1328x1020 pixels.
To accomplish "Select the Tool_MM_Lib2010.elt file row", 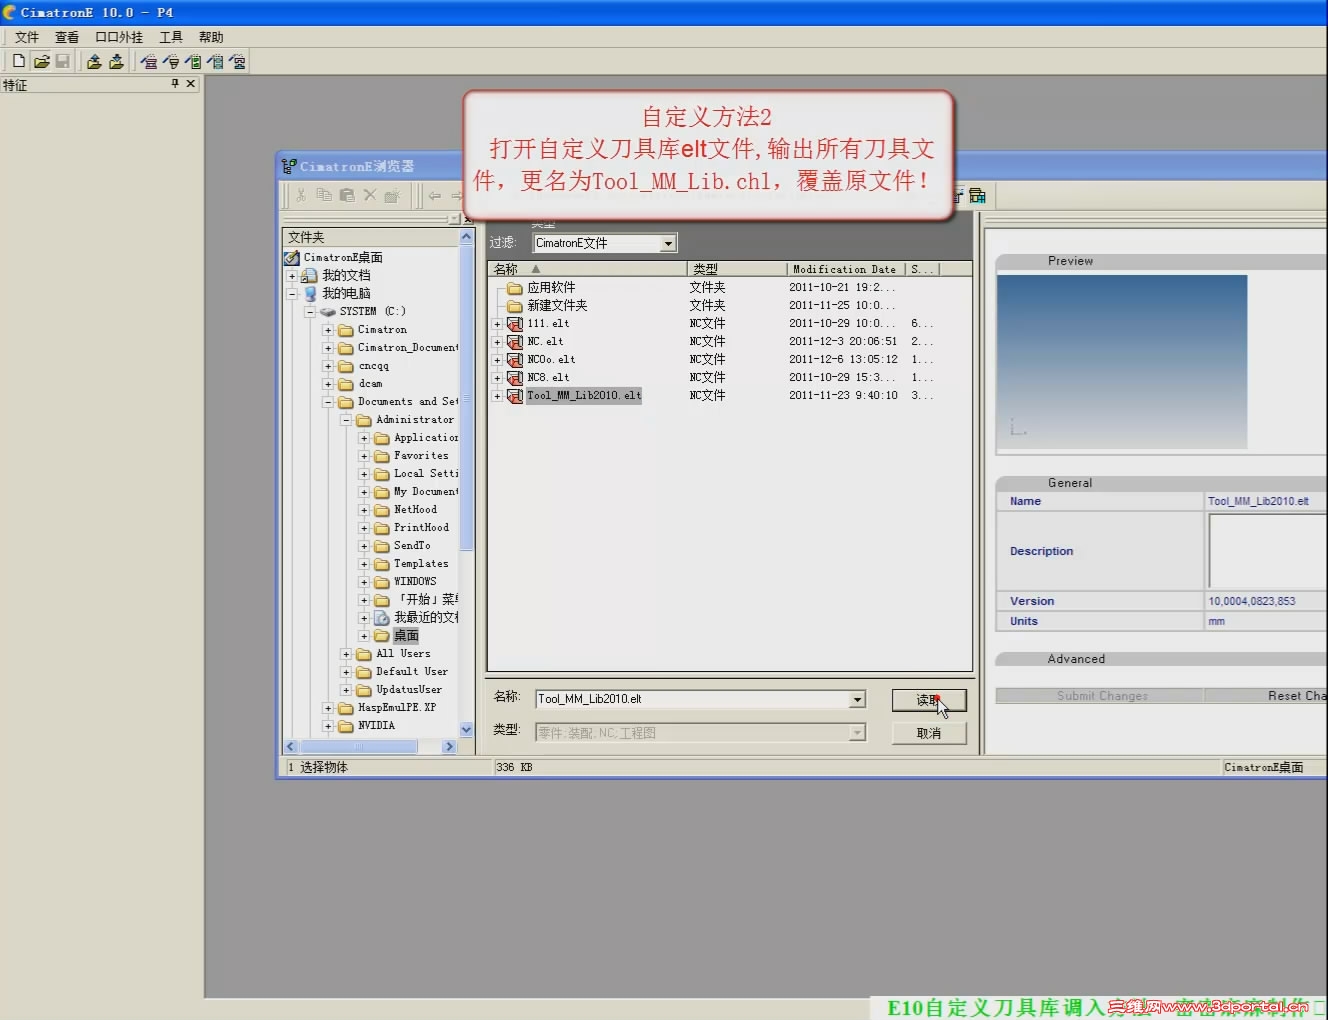I will 584,396.
